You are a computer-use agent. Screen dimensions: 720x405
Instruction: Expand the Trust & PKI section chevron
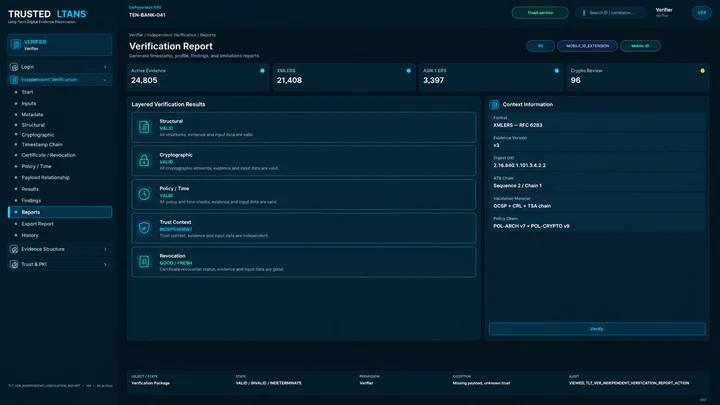click(x=105, y=264)
